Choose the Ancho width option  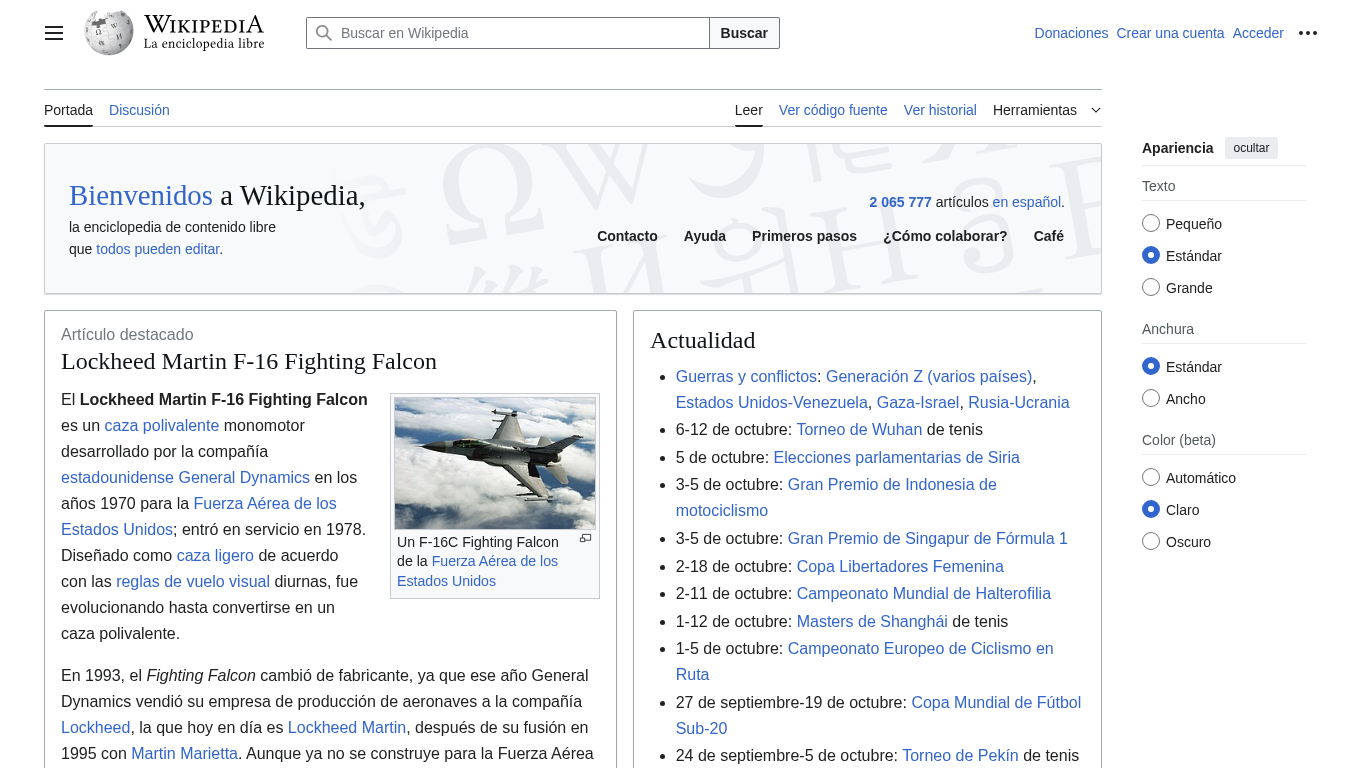[x=1151, y=399]
